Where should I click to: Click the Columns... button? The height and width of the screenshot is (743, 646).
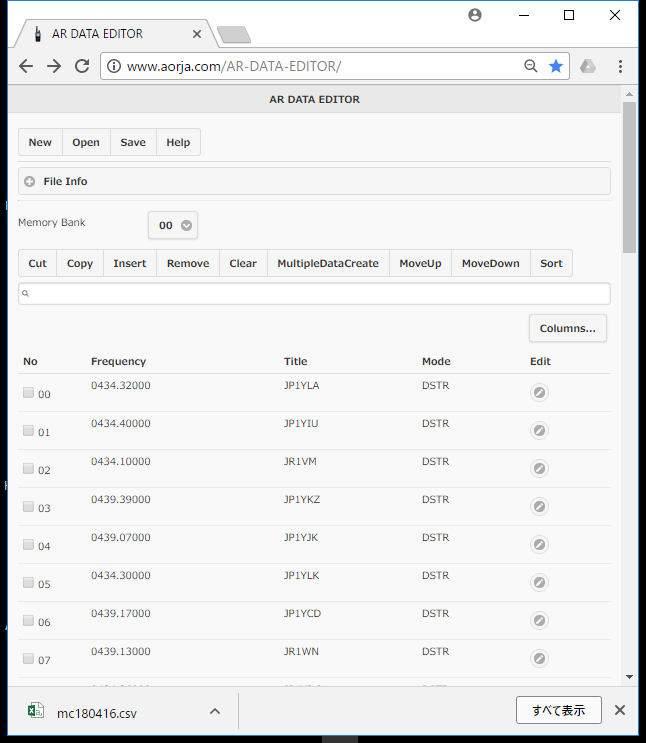[567, 328]
